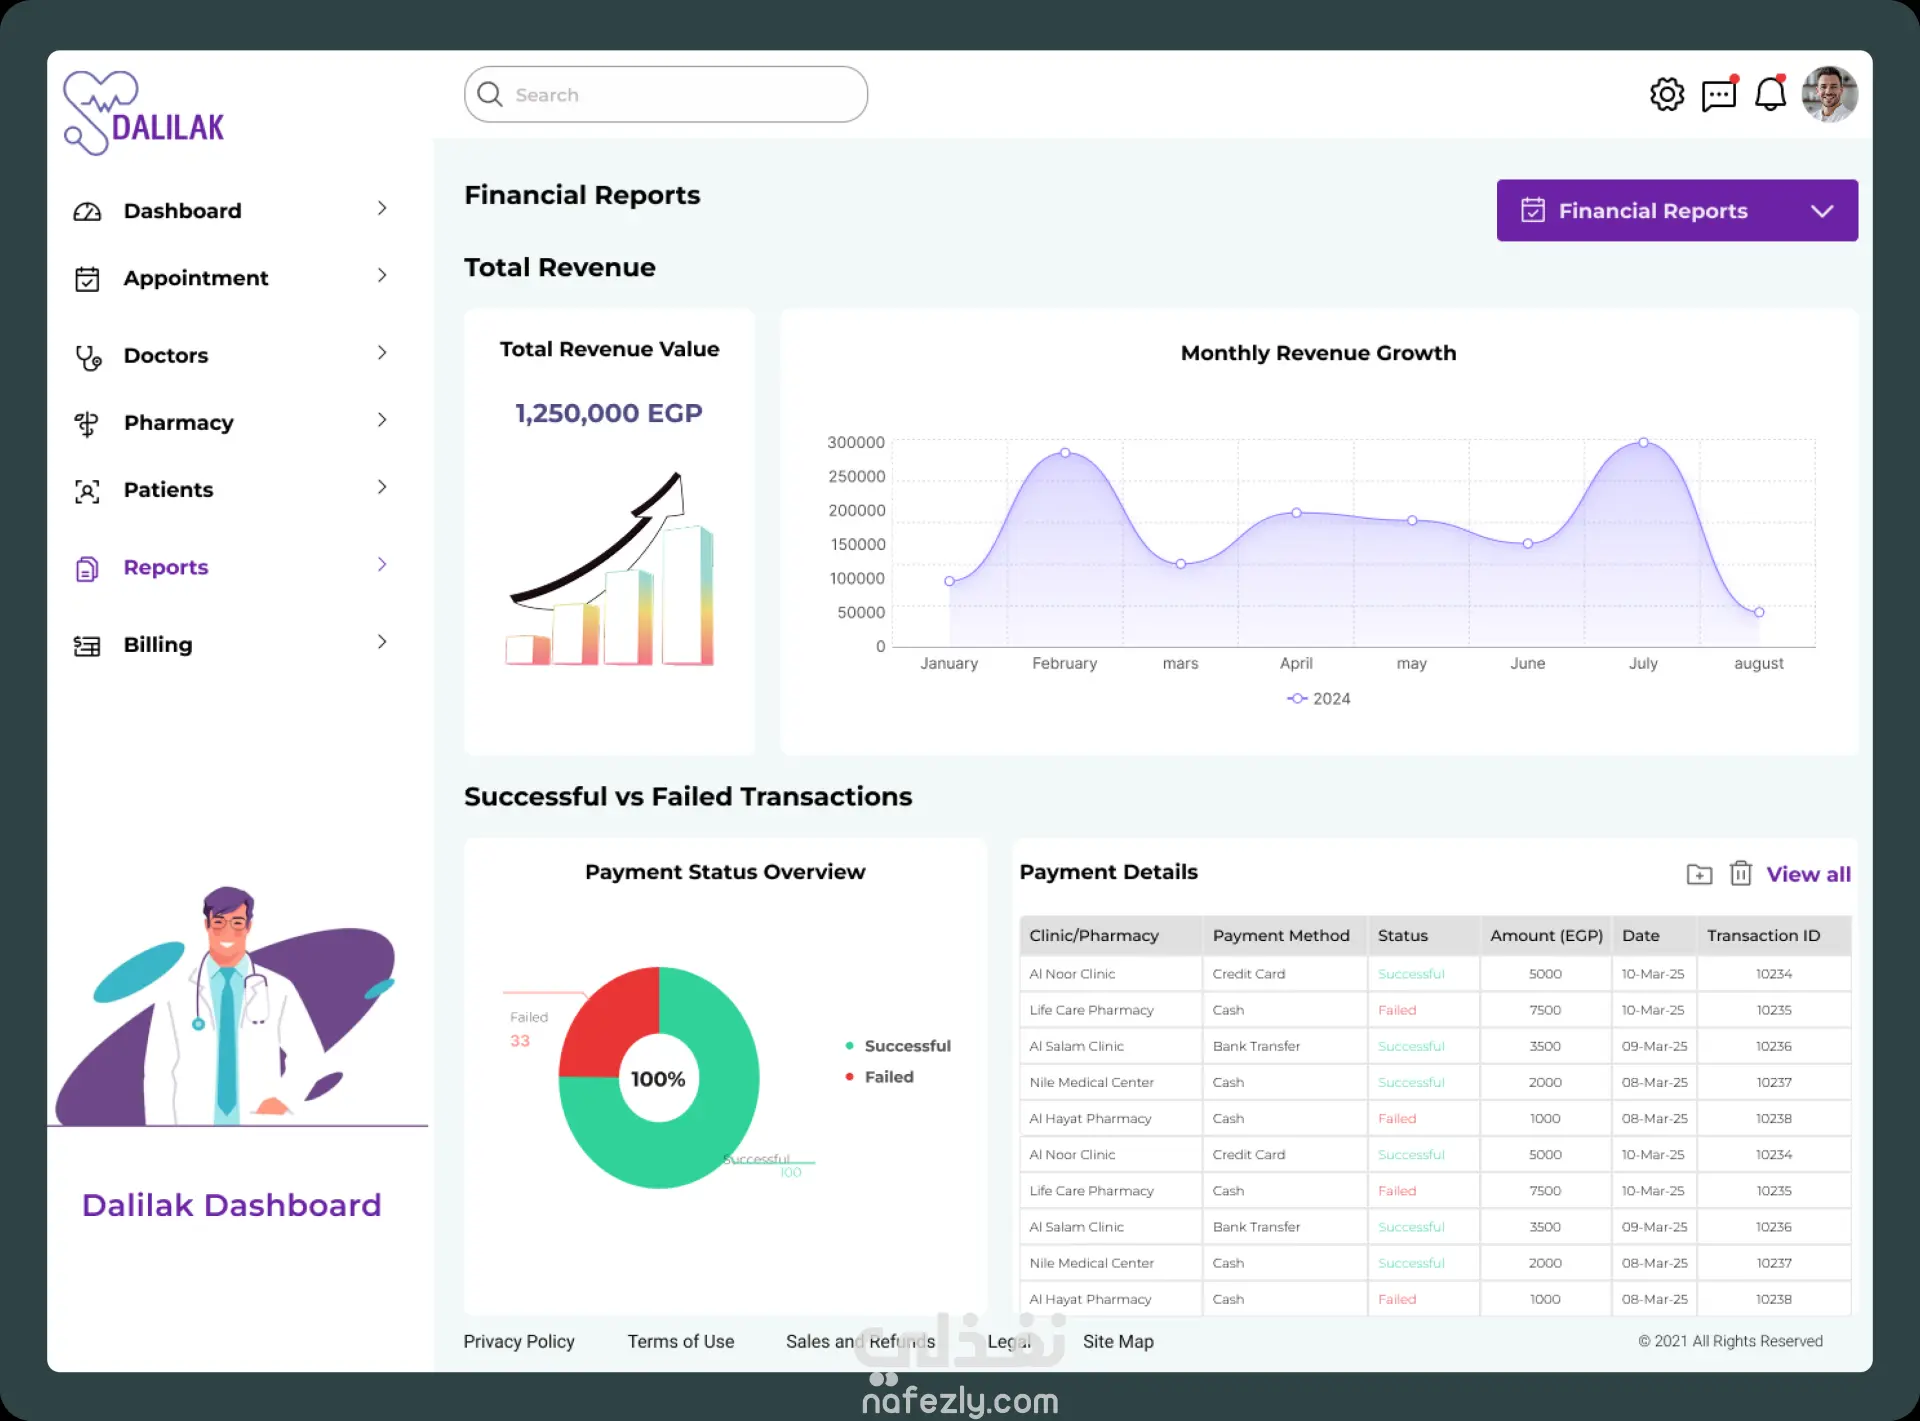1920x1421 pixels.
Task: Click the Patients sidebar icon
Action: tap(87, 491)
